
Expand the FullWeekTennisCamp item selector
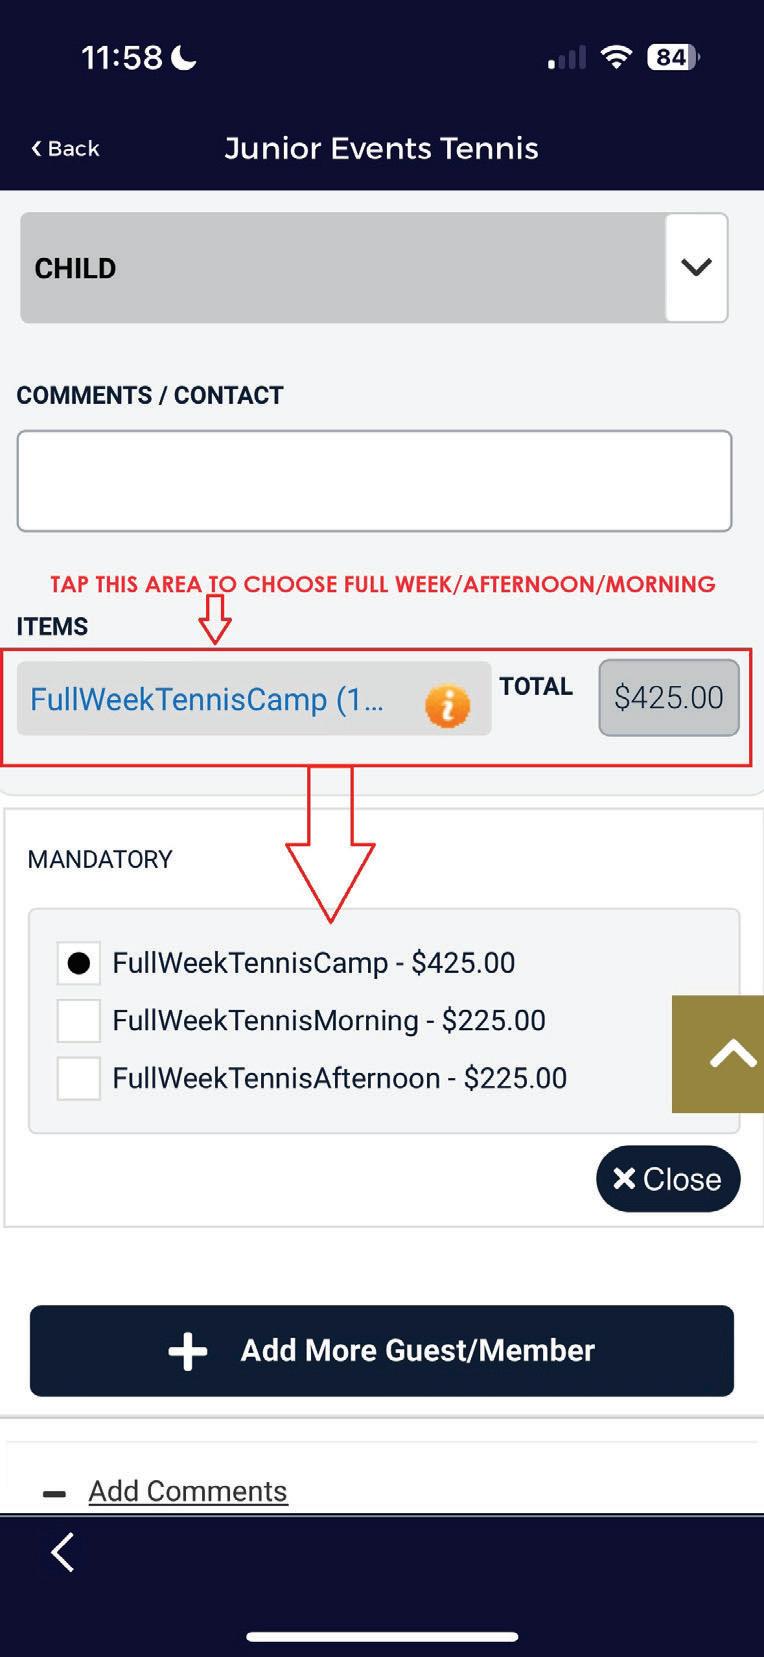[x=220, y=699]
